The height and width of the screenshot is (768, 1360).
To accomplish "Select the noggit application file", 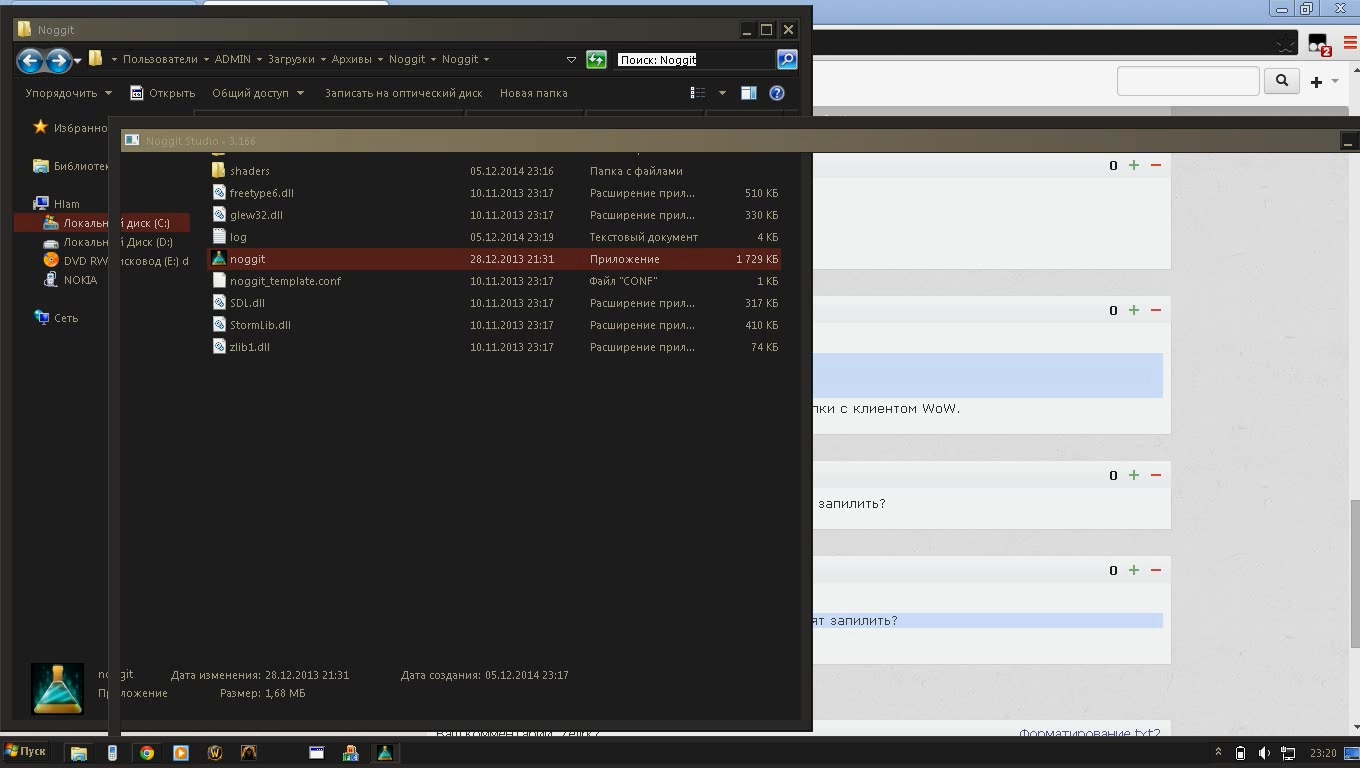I will tap(494, 259).
